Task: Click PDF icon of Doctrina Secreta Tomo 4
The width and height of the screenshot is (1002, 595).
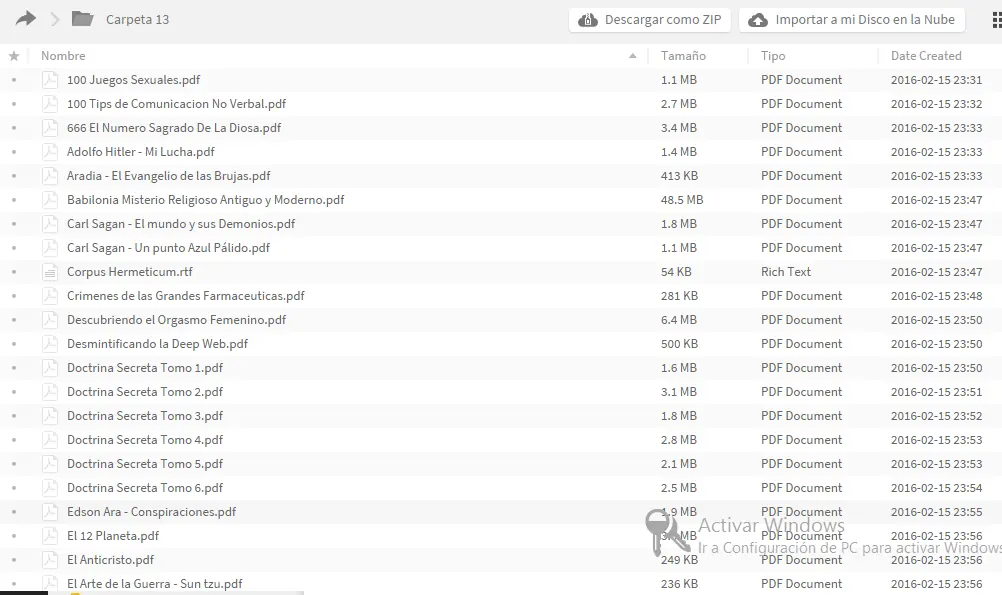Action: pyautogui.click(x=50, y=440)
